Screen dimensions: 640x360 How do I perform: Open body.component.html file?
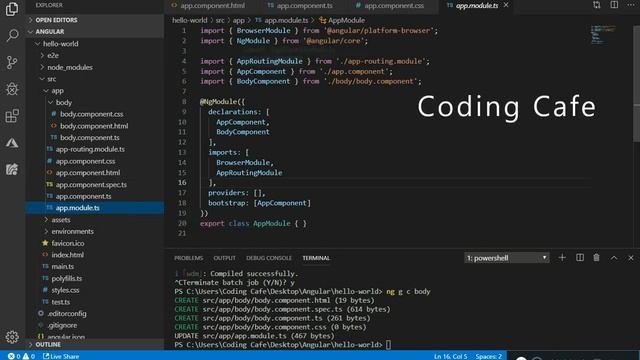(95, 126)
